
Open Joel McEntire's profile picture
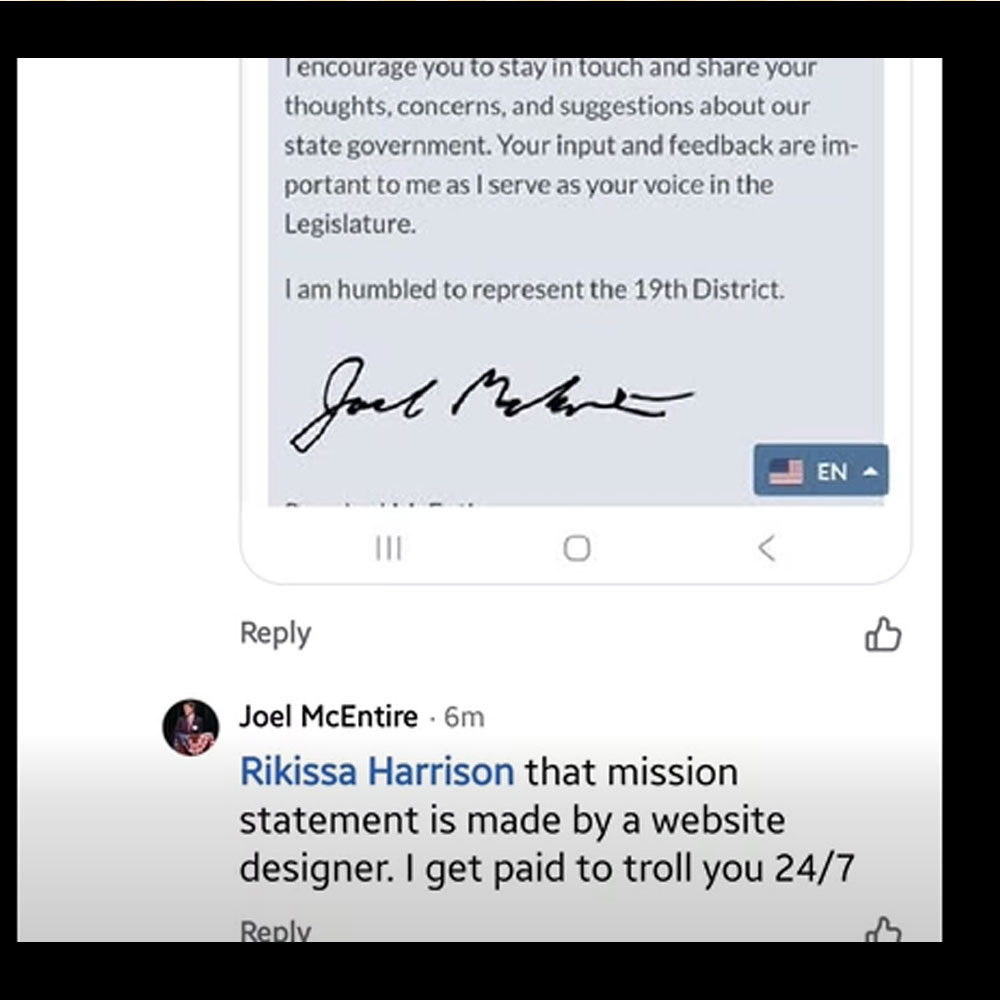[x=191, y=728]
